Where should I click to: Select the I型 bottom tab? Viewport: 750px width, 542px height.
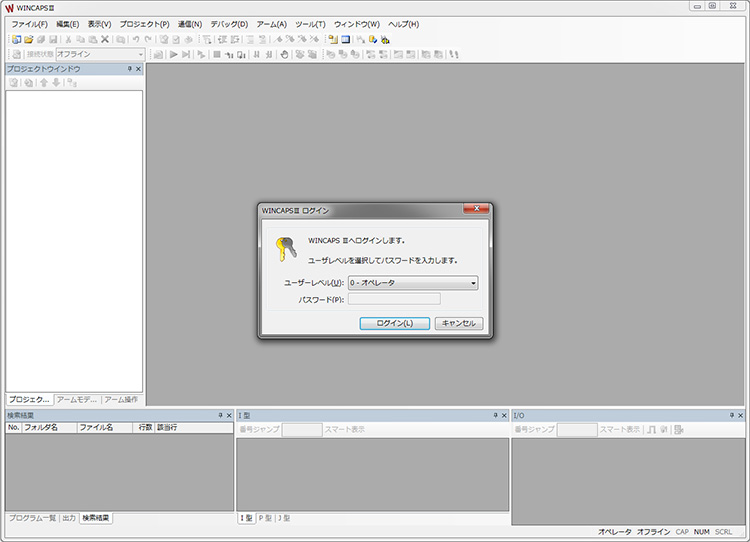click(246, 518)
